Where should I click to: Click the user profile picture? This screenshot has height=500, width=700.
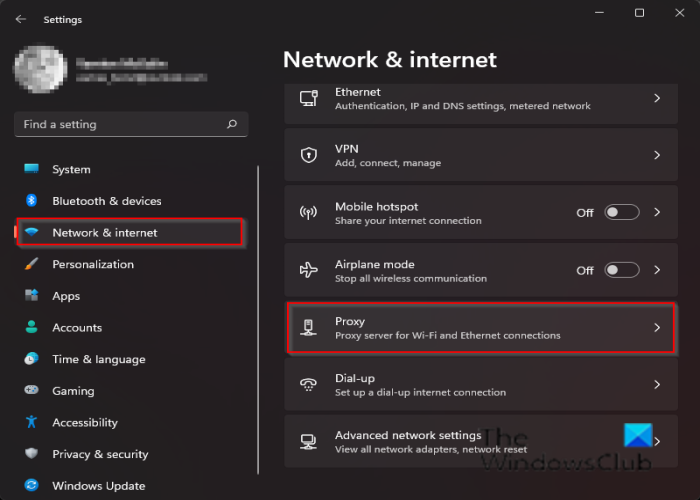point(41,69)
